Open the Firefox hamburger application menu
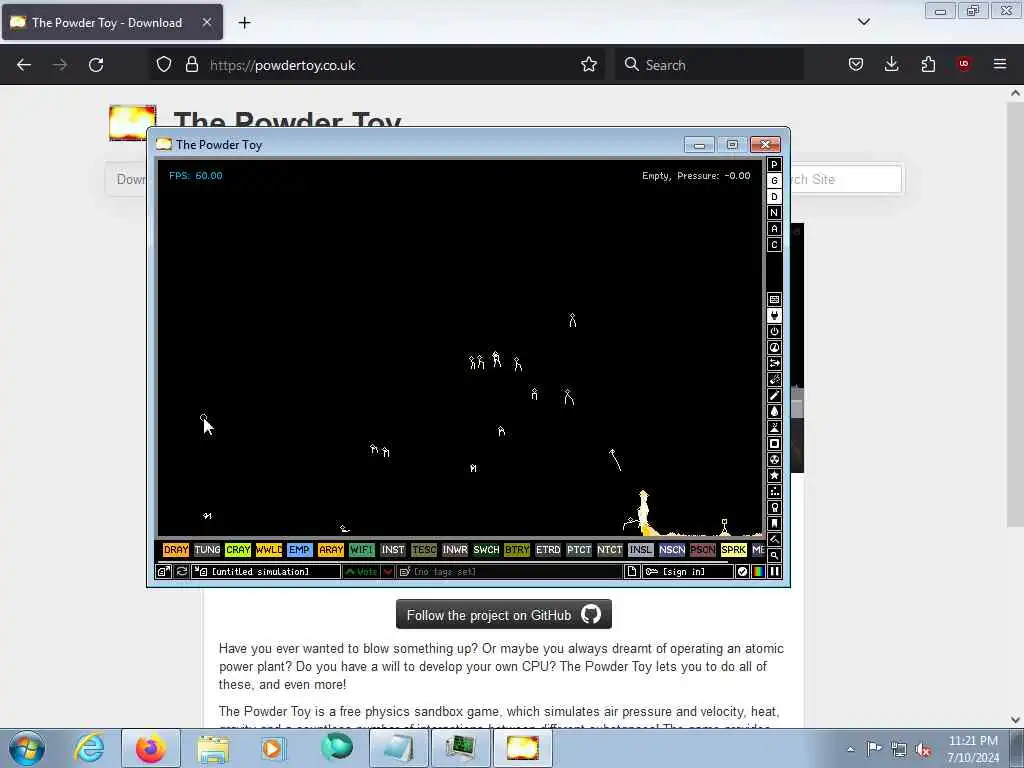This screenshot has height=768, width=1024. (999, 64)
